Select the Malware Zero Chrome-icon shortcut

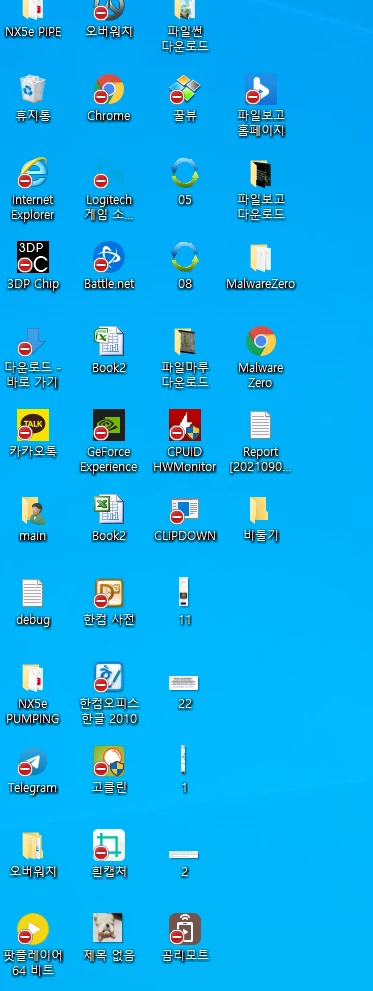point(260,341)
